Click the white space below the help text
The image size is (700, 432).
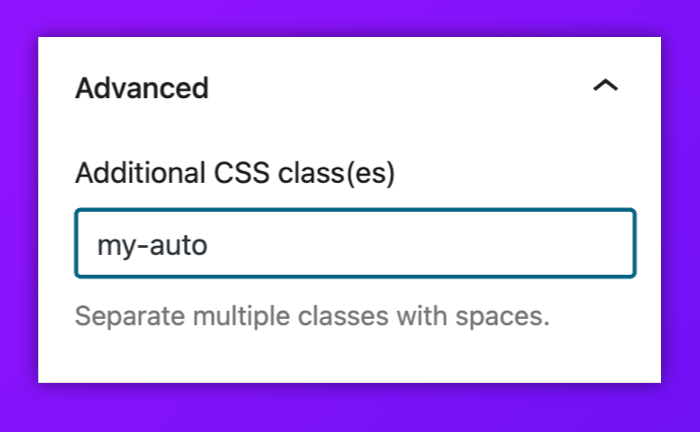click(349, 357)
